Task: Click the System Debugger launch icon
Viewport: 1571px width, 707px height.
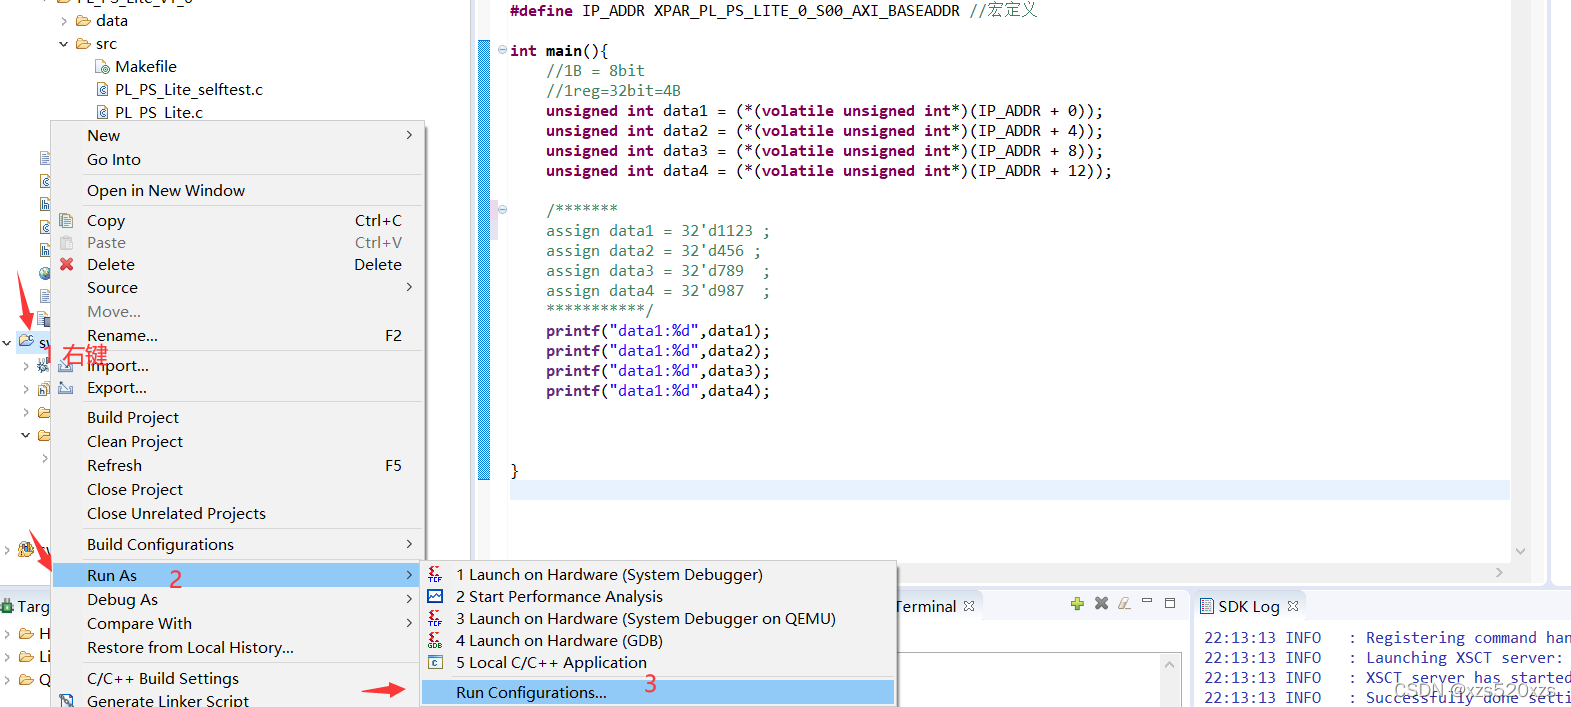Action: coord(435,574)
